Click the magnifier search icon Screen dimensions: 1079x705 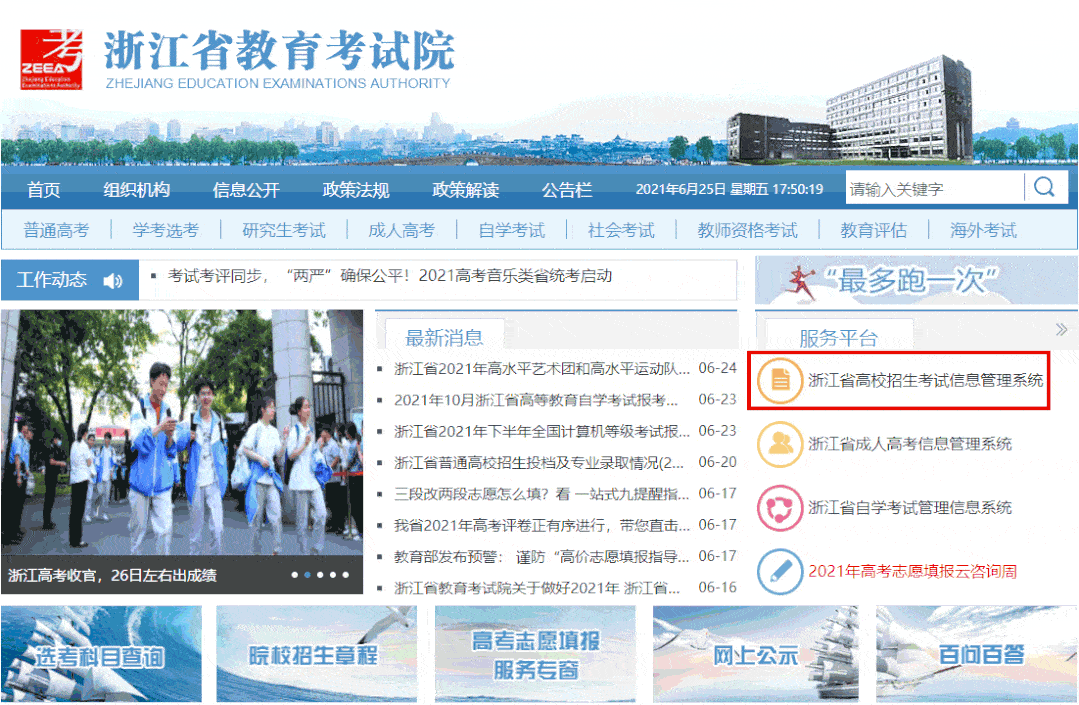(x=1045, y=188)
